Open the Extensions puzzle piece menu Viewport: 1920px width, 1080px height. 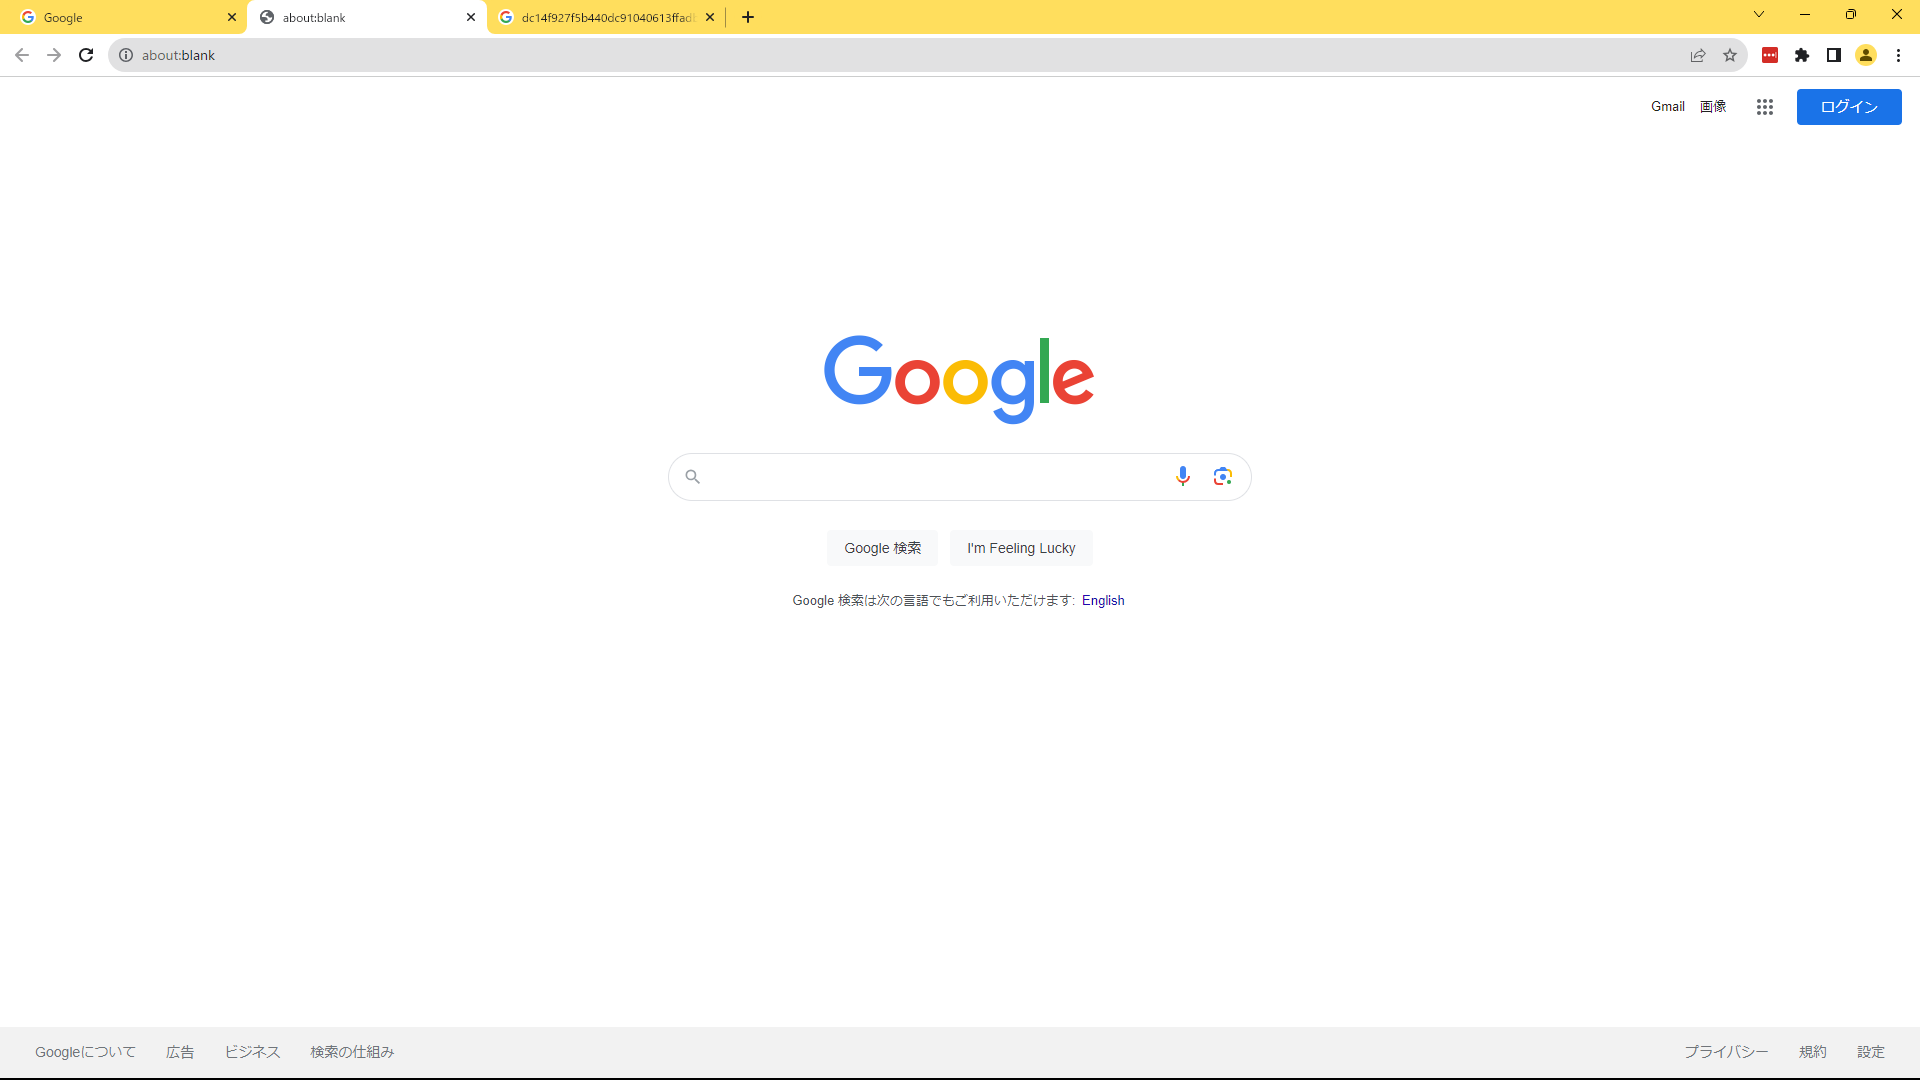1802,55
